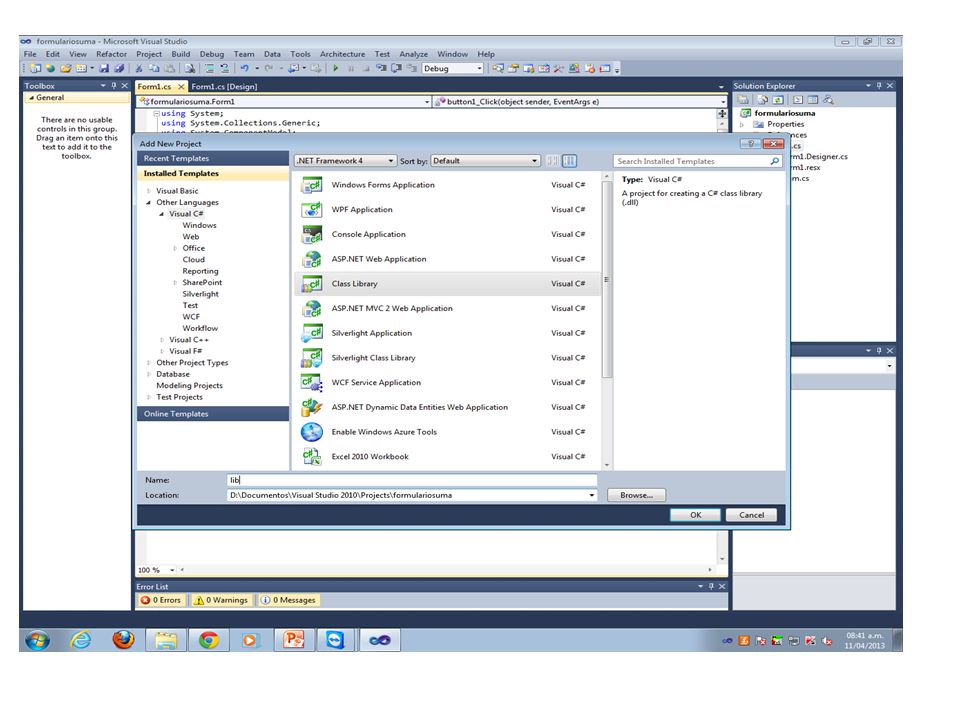Screen dimensions: 960x720
Task: Click the help question mark button in dialog
Action: pyautogui.click(x=749, y=143)
